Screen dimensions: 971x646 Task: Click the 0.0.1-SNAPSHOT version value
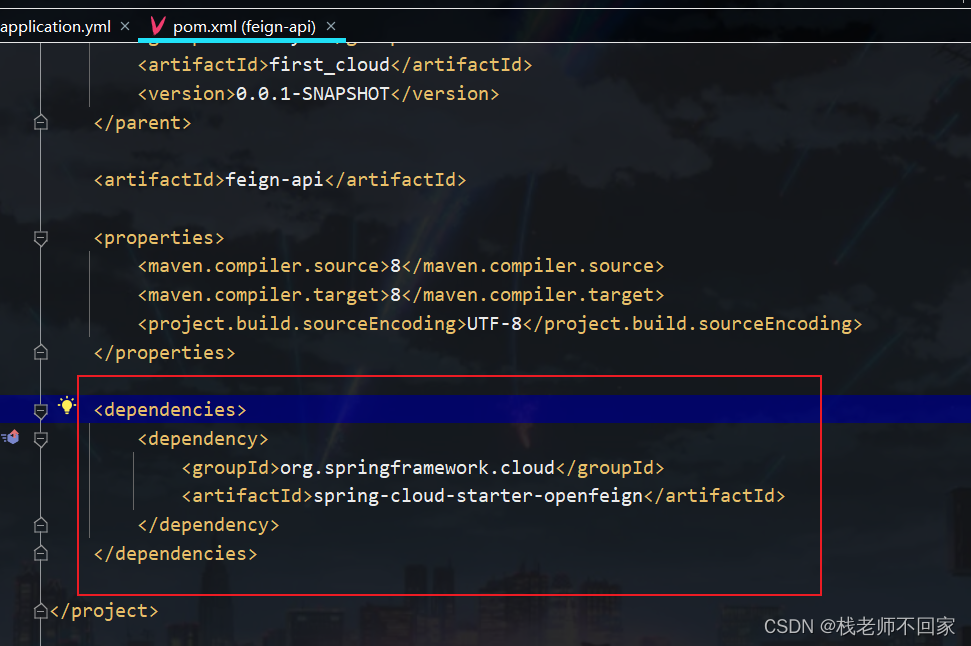point(313,94)
